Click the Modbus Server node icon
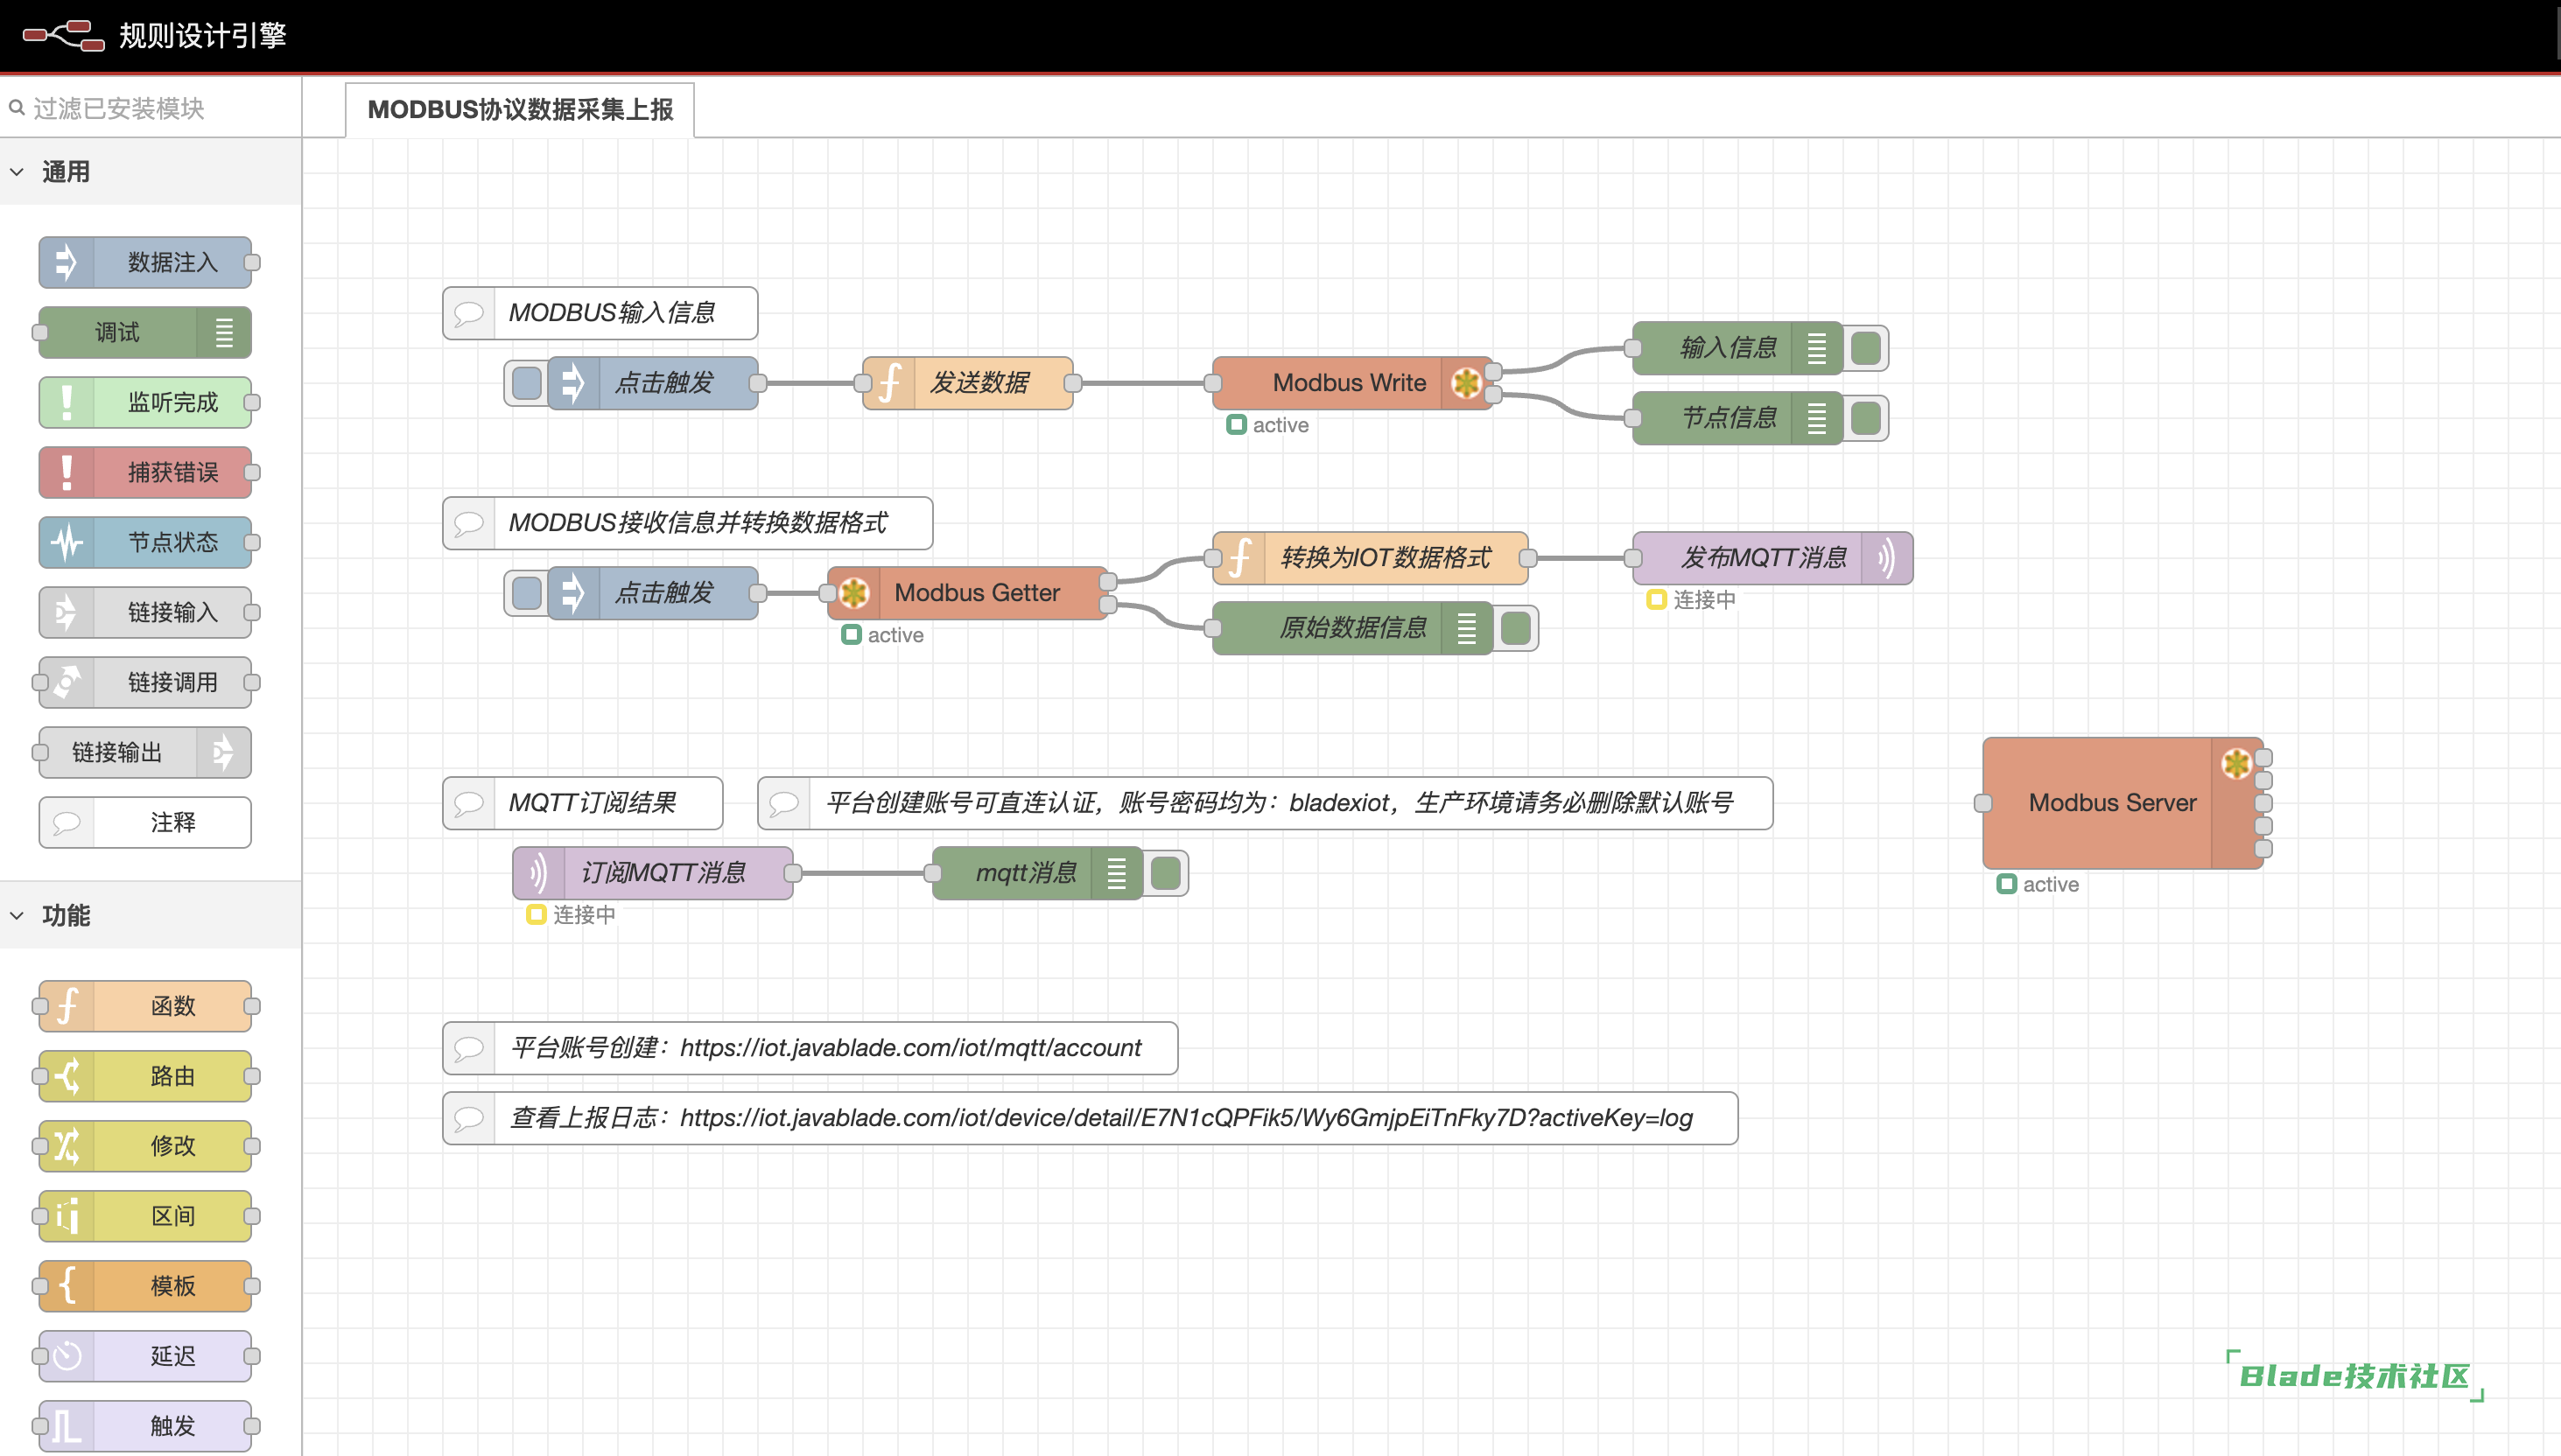The width and height of the screenshot is (2561, 1456). 2236,764
